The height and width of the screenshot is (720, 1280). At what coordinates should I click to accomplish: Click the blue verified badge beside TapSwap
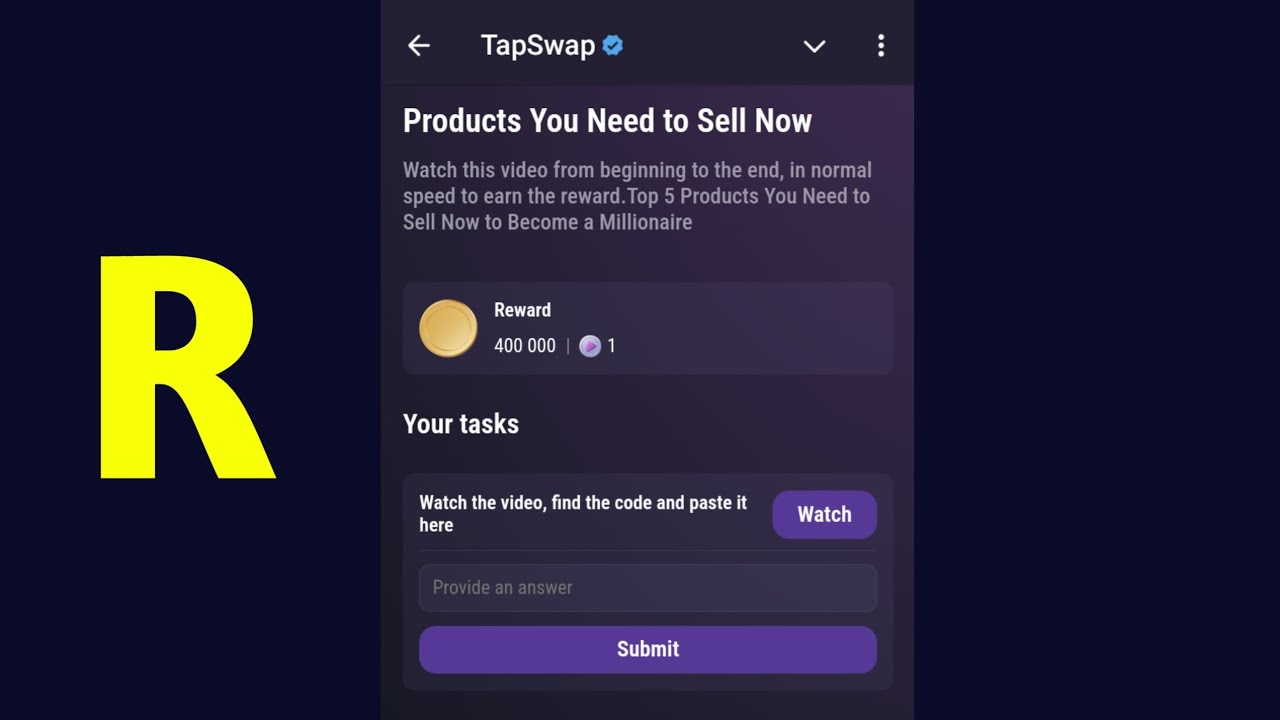613,45
